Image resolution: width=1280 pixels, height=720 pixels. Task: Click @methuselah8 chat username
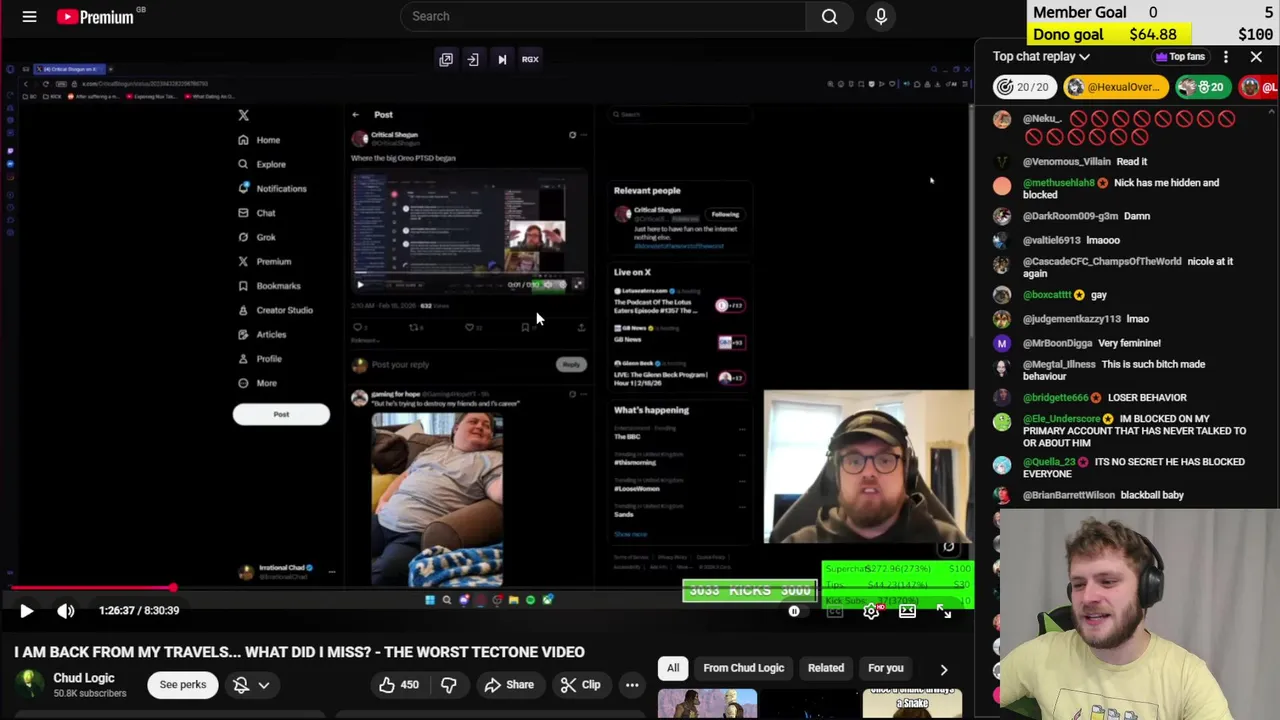pos(1058,183)
